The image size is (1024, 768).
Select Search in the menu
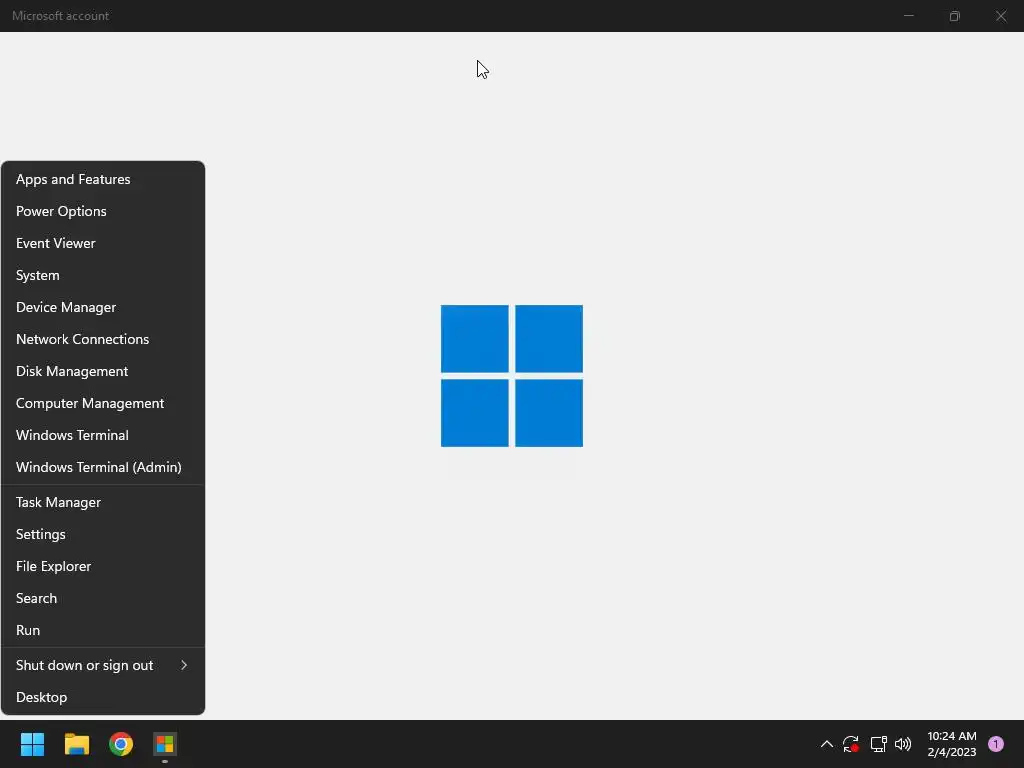point(103,598)
